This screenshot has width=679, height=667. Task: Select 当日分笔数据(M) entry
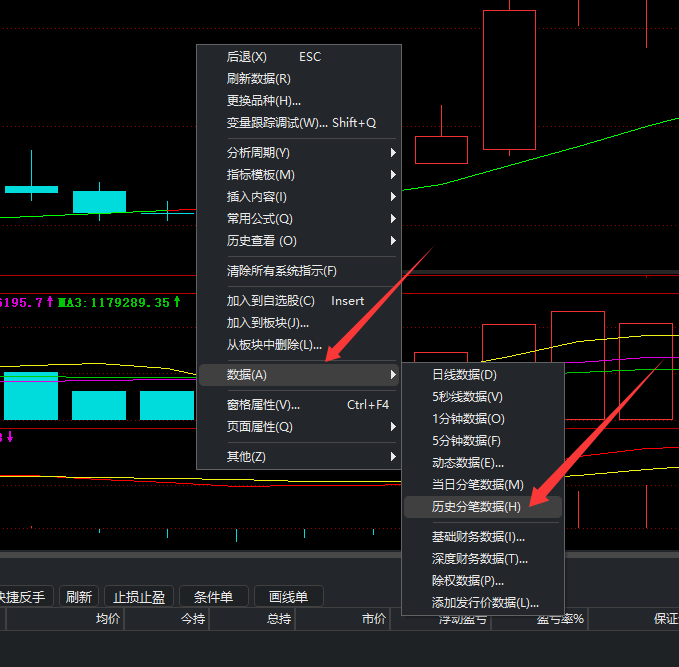tap(478, 485)
